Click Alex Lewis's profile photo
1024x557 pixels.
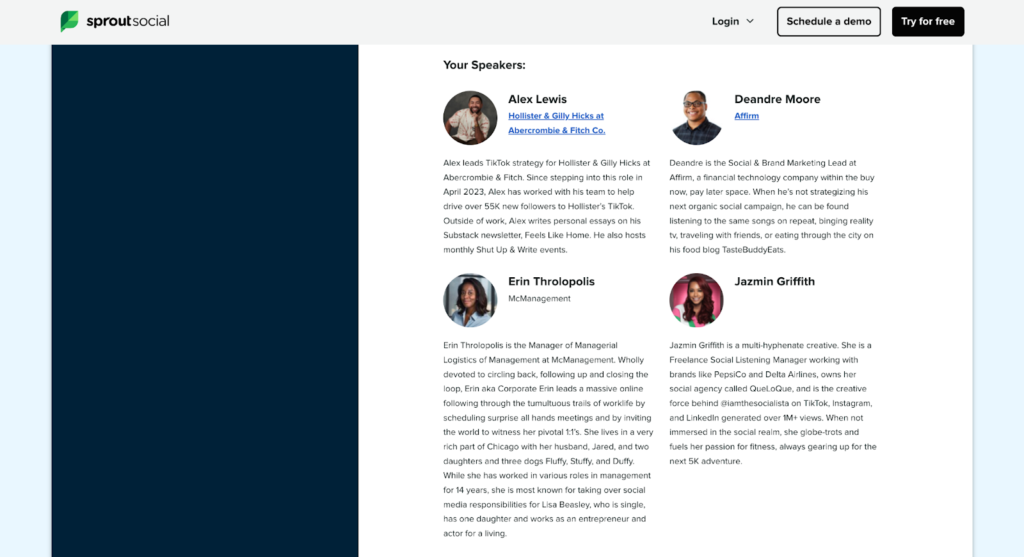click(470, 118)
